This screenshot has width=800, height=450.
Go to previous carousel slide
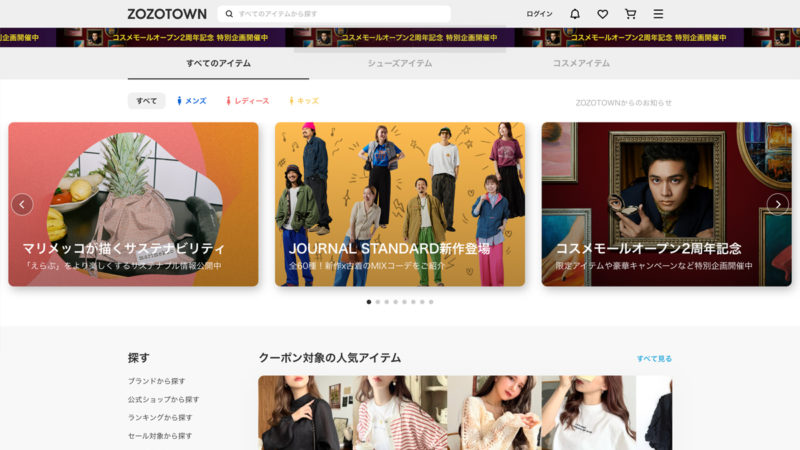tap(22, 204)
